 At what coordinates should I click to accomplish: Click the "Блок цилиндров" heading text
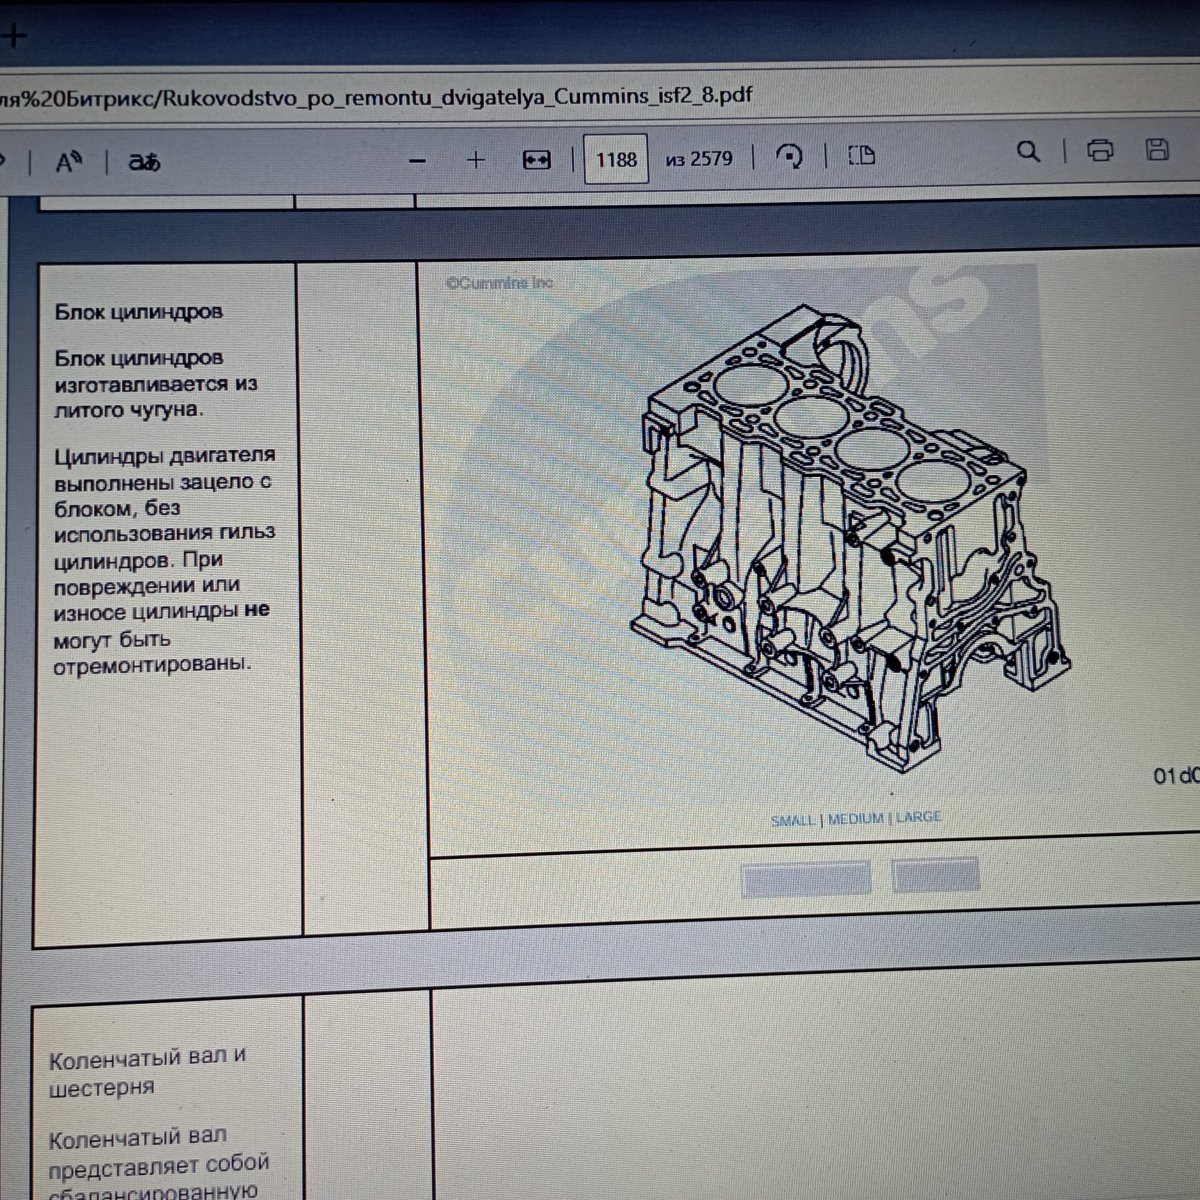click(139, 312)
